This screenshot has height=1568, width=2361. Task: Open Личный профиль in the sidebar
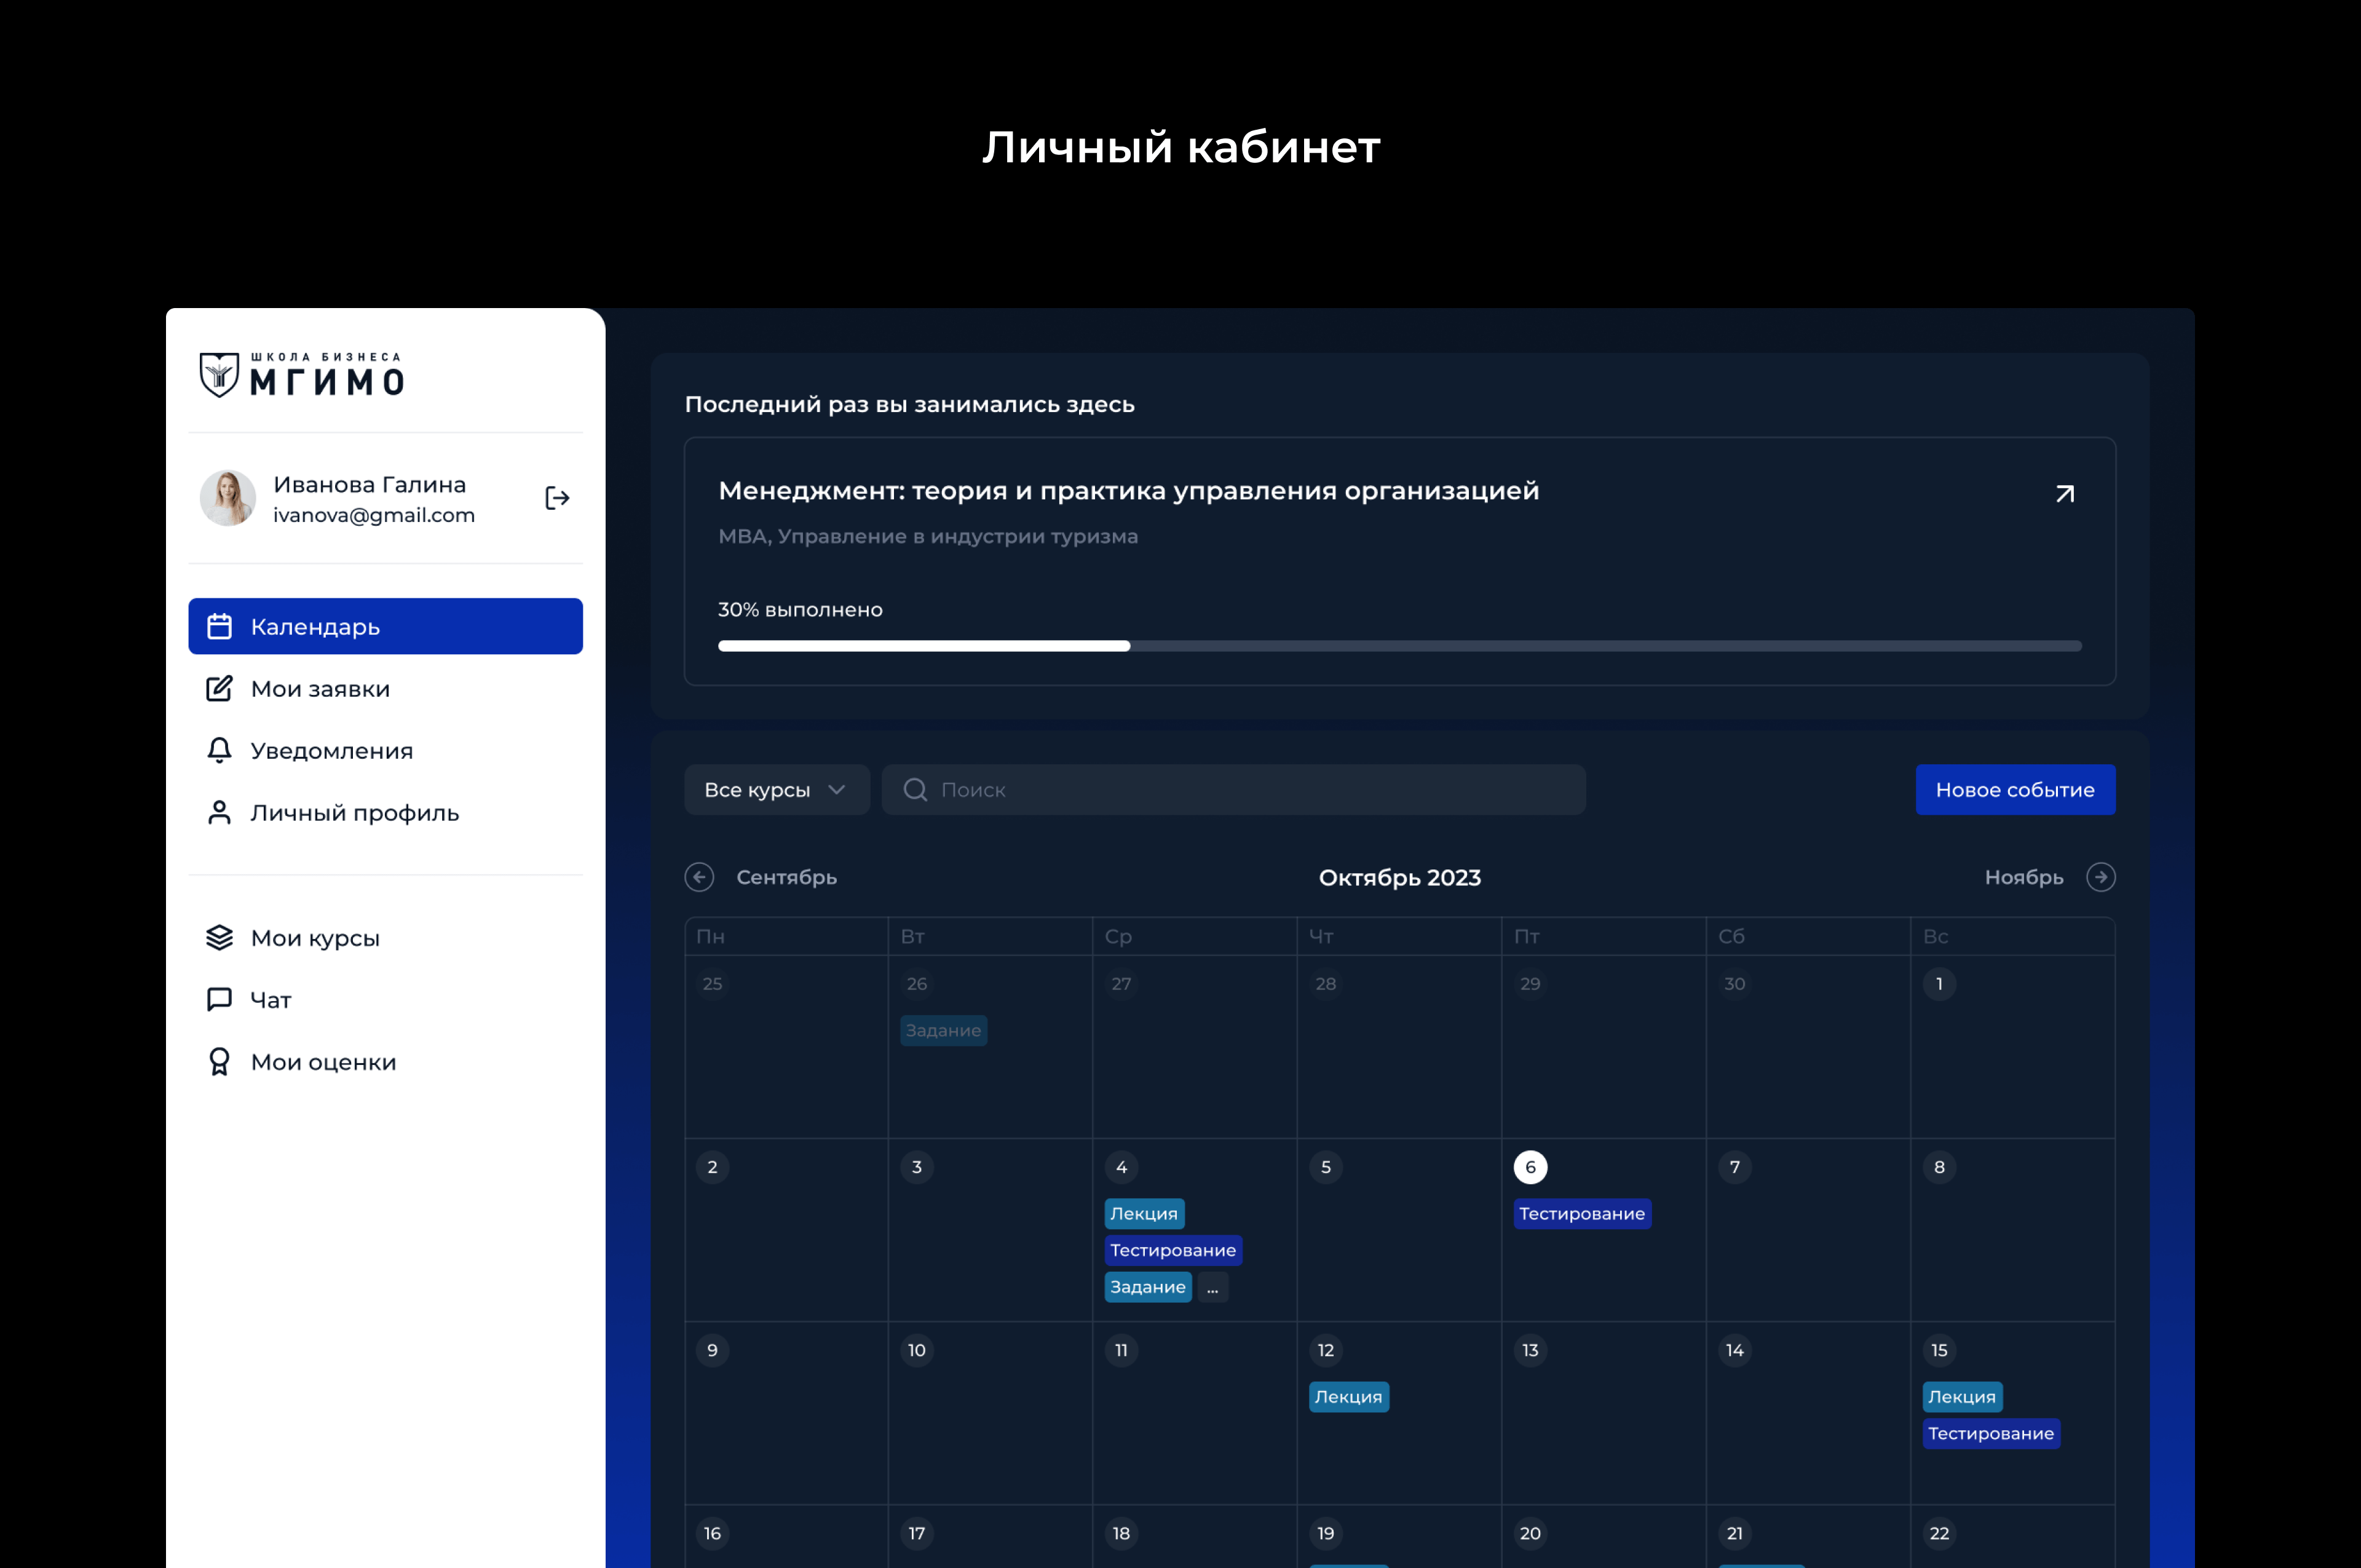354,812
